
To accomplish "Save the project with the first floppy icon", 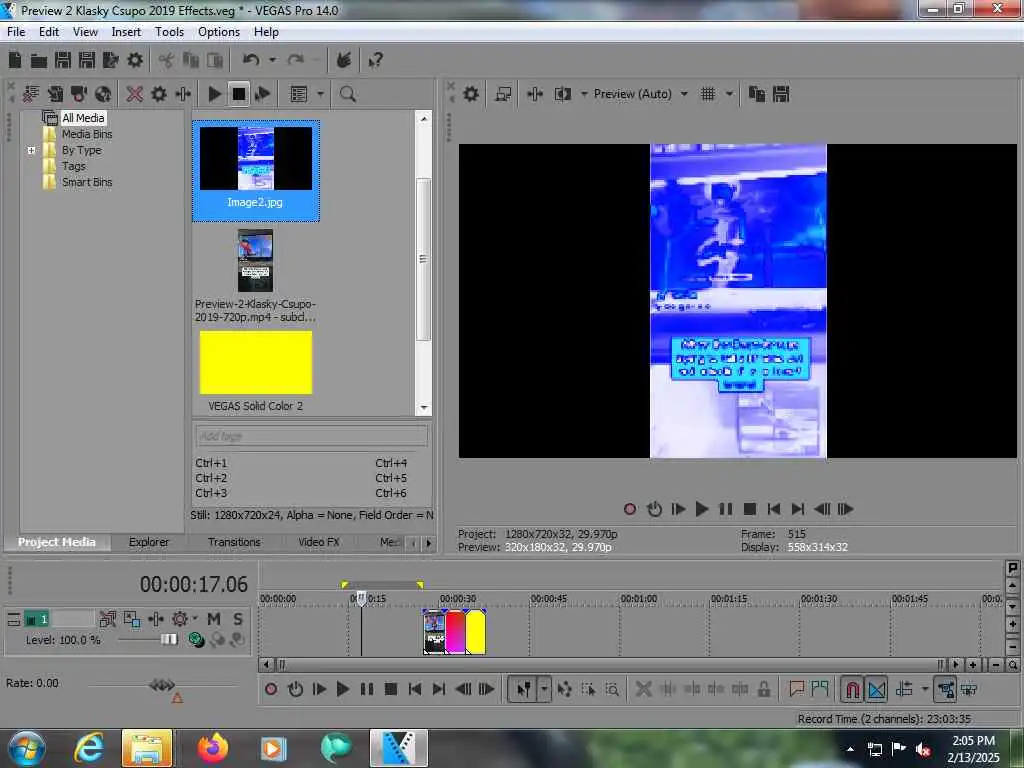I will coord(63,61).
